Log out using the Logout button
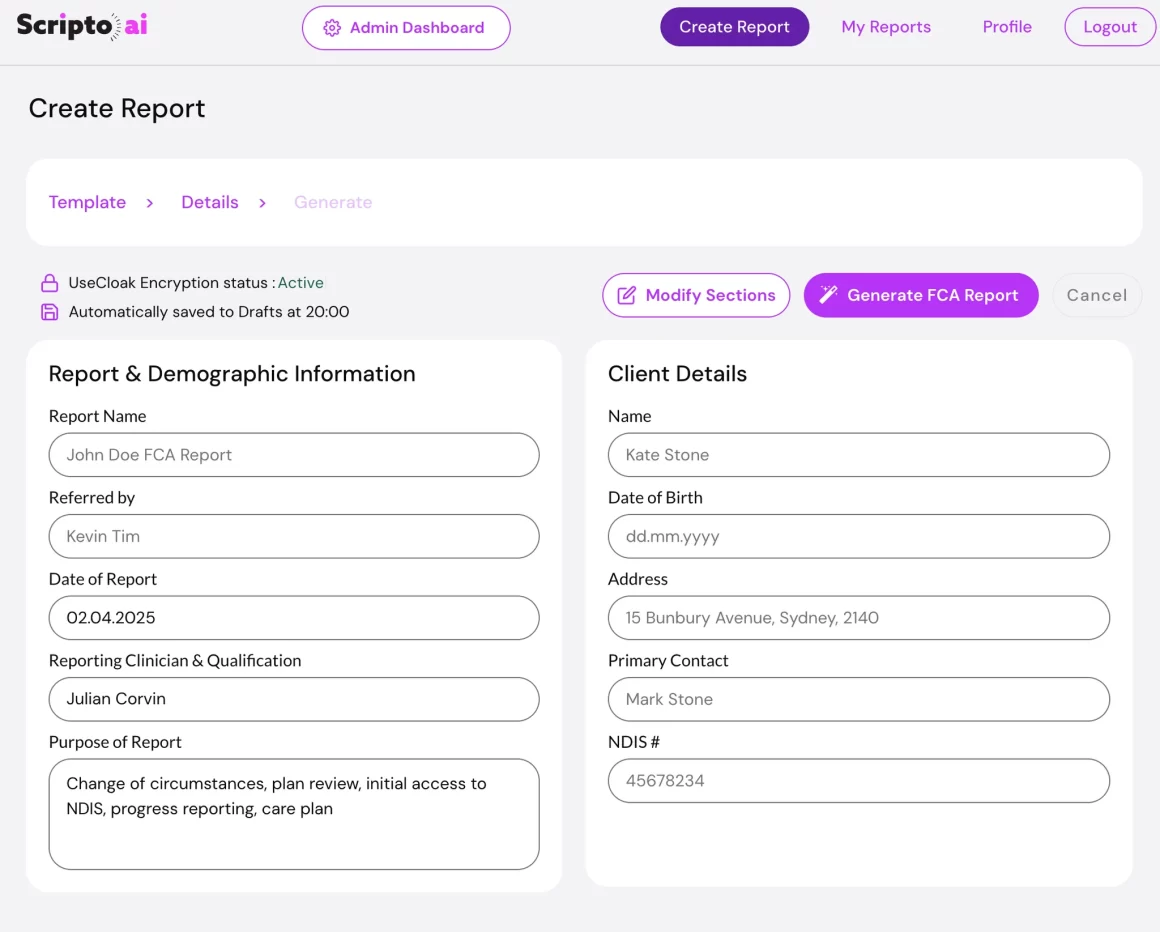1160x932 pixels. (1110, 27)
